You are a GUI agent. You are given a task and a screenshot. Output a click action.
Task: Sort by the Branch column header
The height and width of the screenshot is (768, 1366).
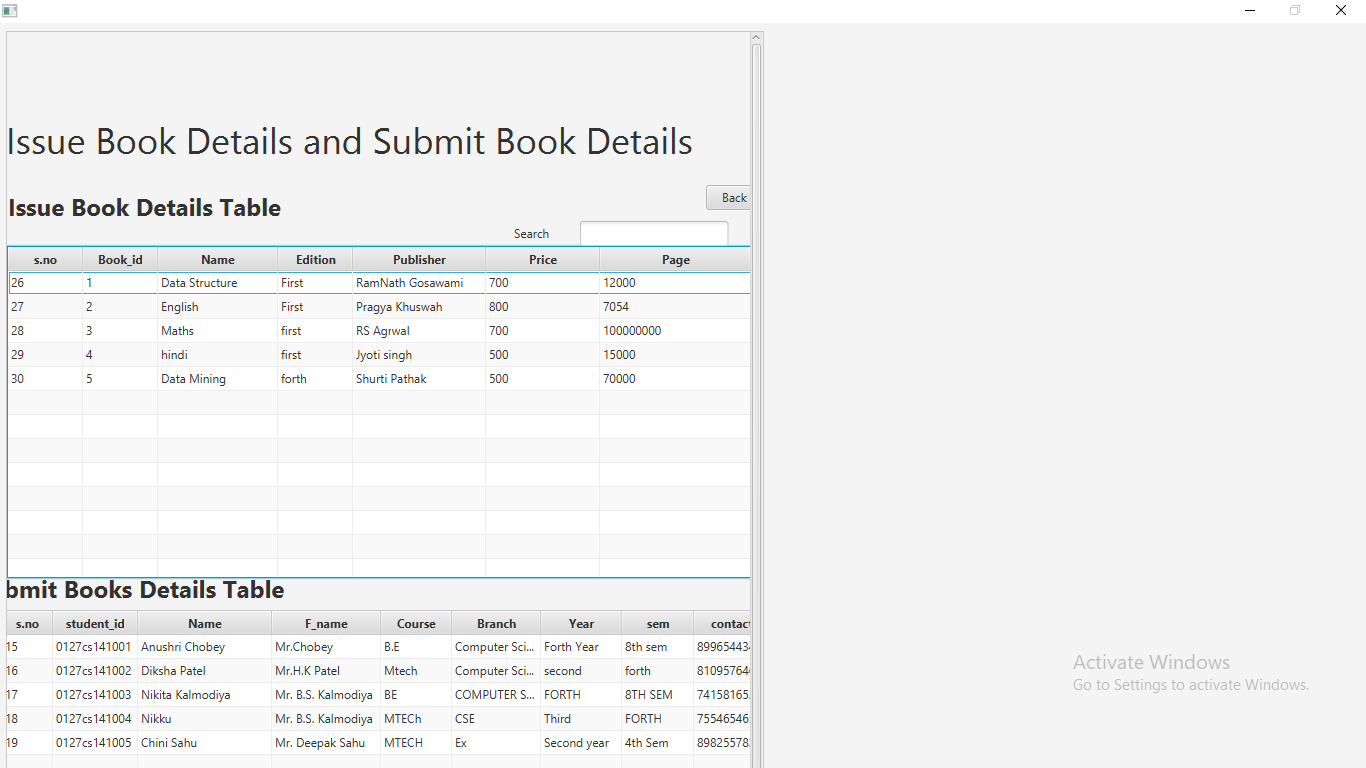[x=495, y=623]
